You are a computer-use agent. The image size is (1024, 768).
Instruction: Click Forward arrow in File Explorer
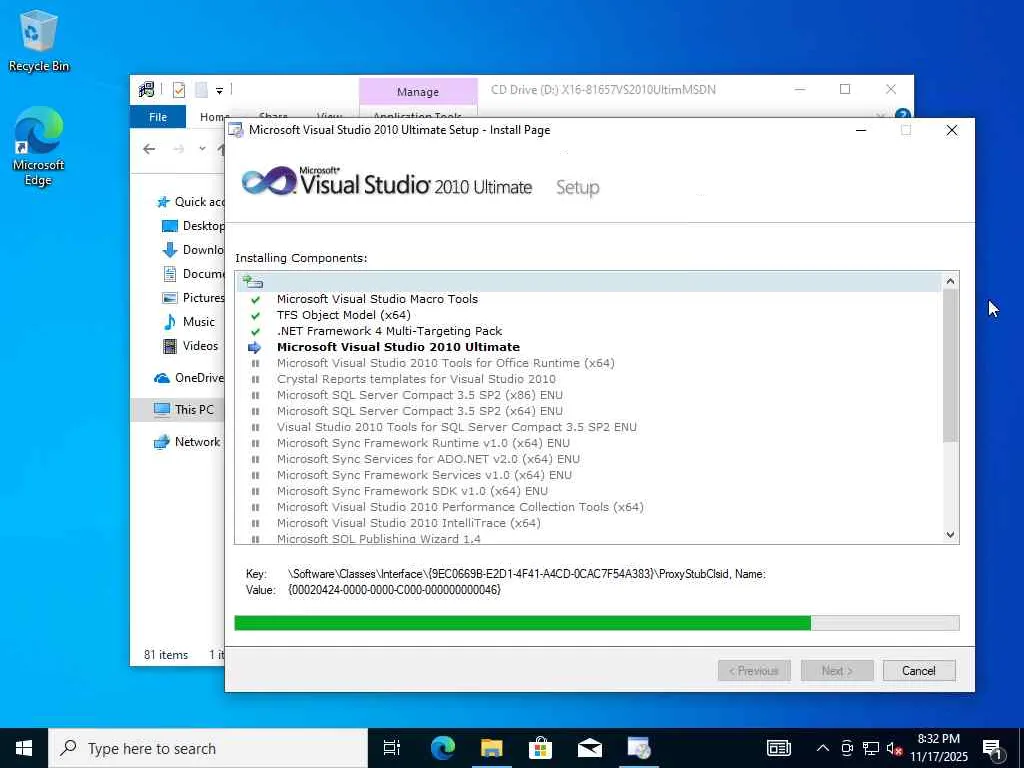tap(178, 149)
